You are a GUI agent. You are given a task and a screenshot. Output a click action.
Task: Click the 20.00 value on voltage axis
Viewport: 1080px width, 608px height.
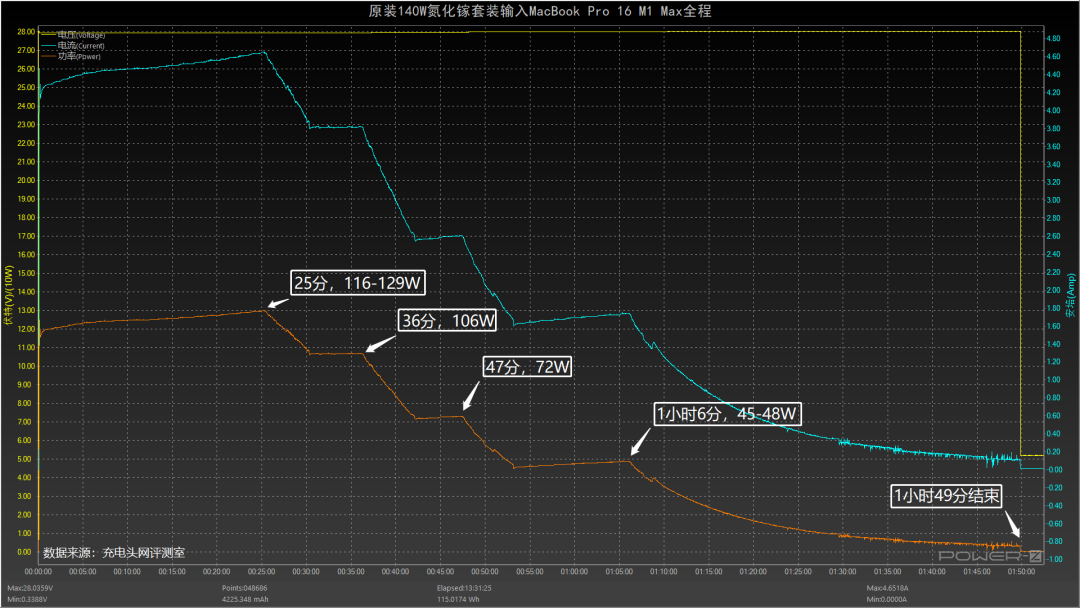26,180
